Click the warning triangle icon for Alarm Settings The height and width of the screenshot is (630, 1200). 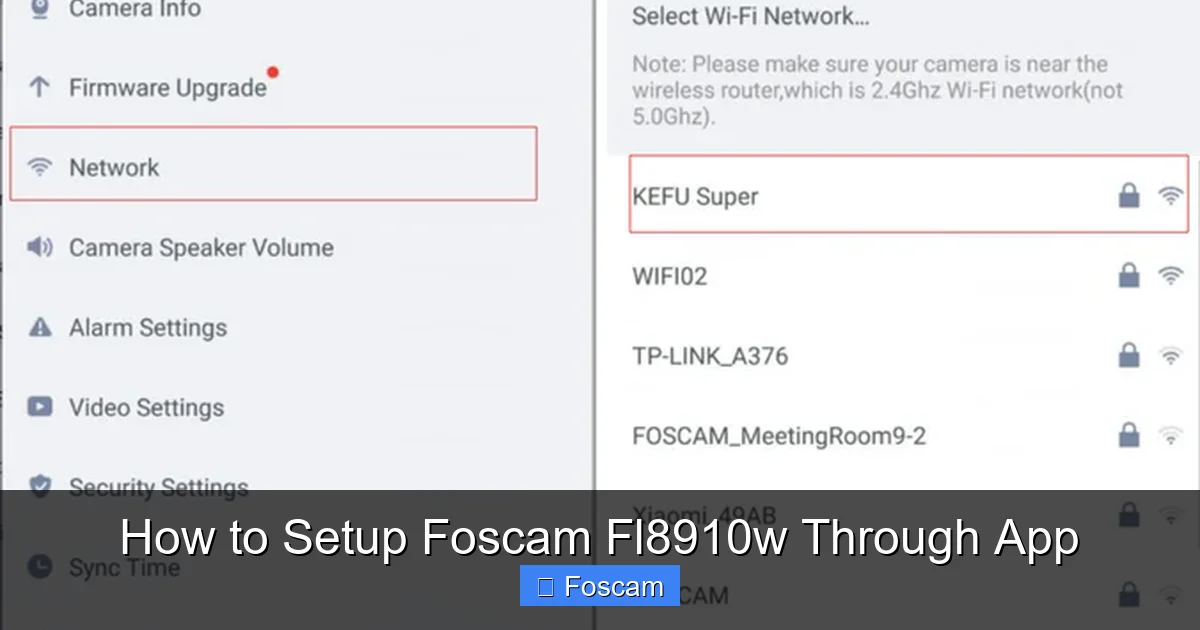coord(40,327)
